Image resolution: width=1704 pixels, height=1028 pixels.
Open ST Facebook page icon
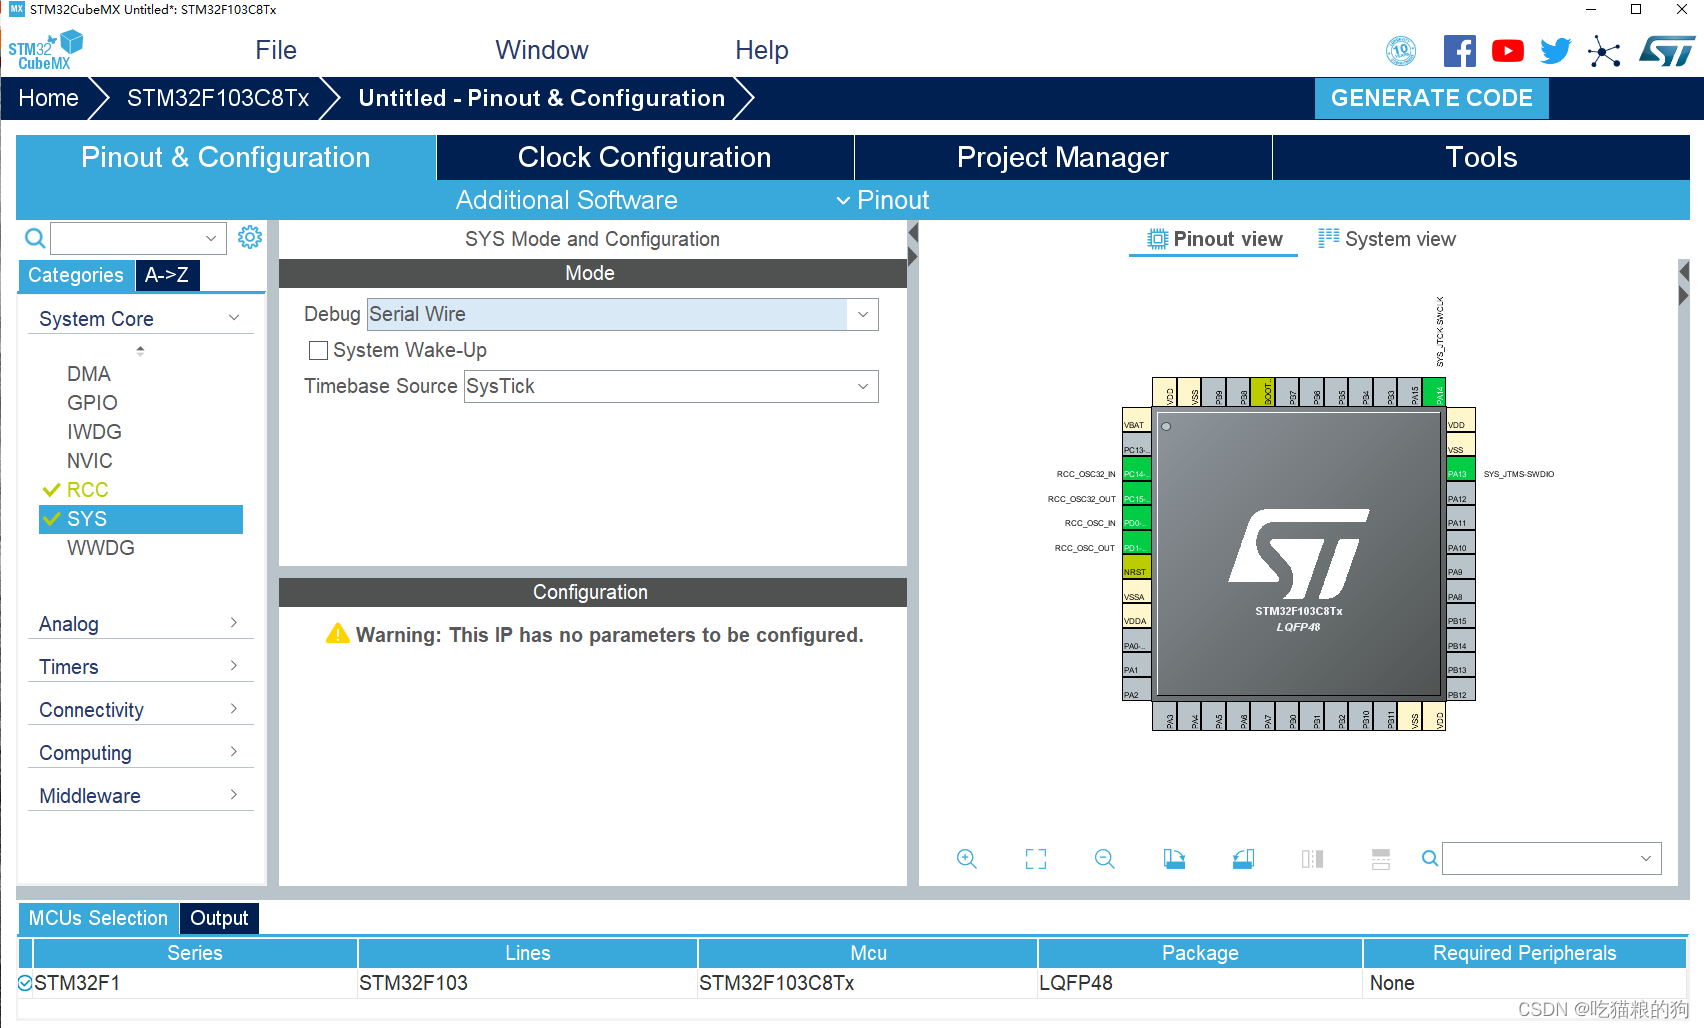point(1459,51)
